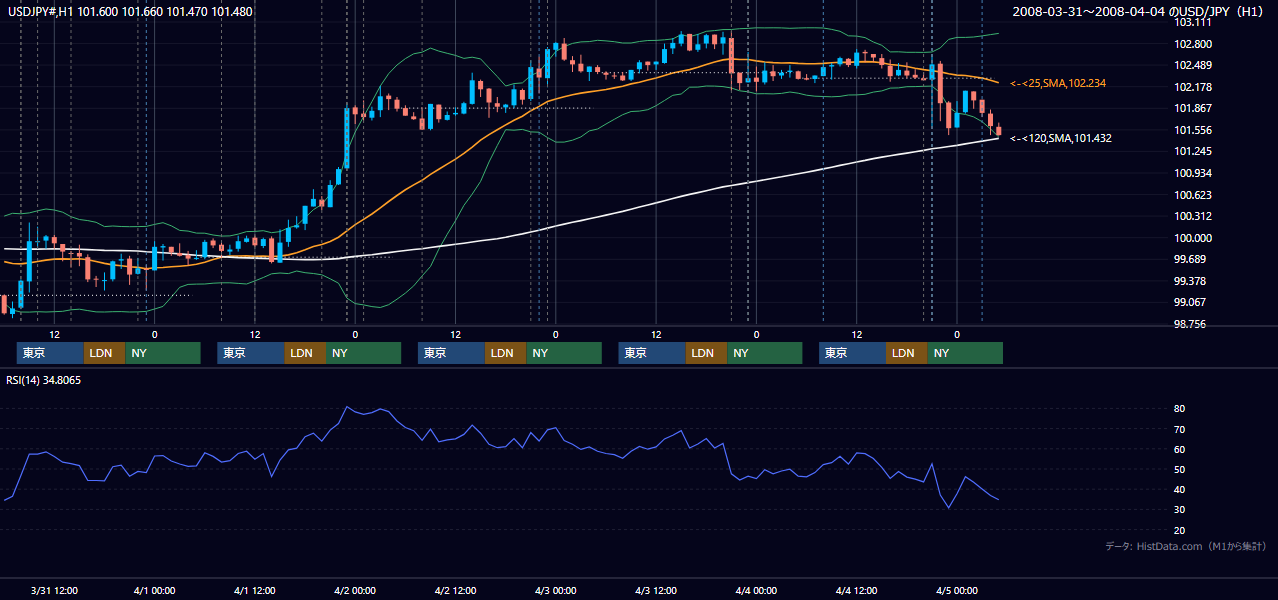Select the lowest price label 98.756

[1190, 324]
